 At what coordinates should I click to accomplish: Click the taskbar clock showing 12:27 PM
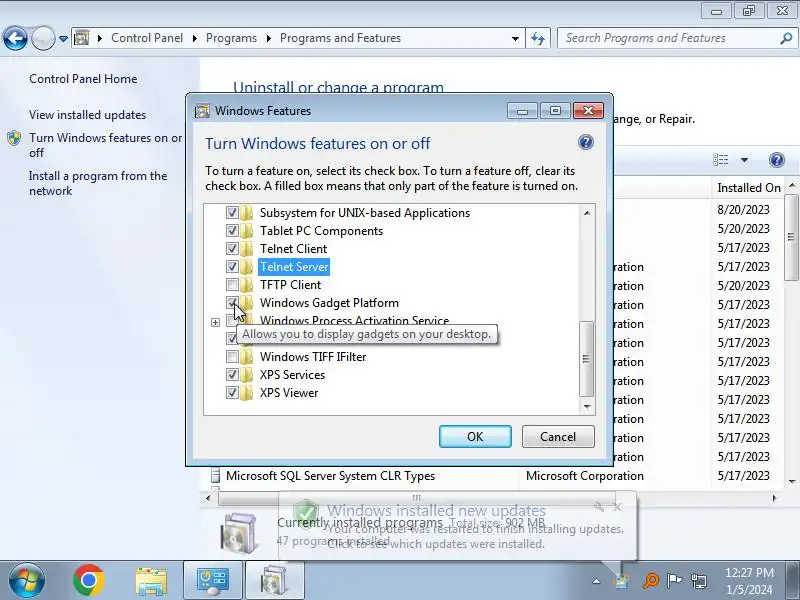[x=749, y=581]
